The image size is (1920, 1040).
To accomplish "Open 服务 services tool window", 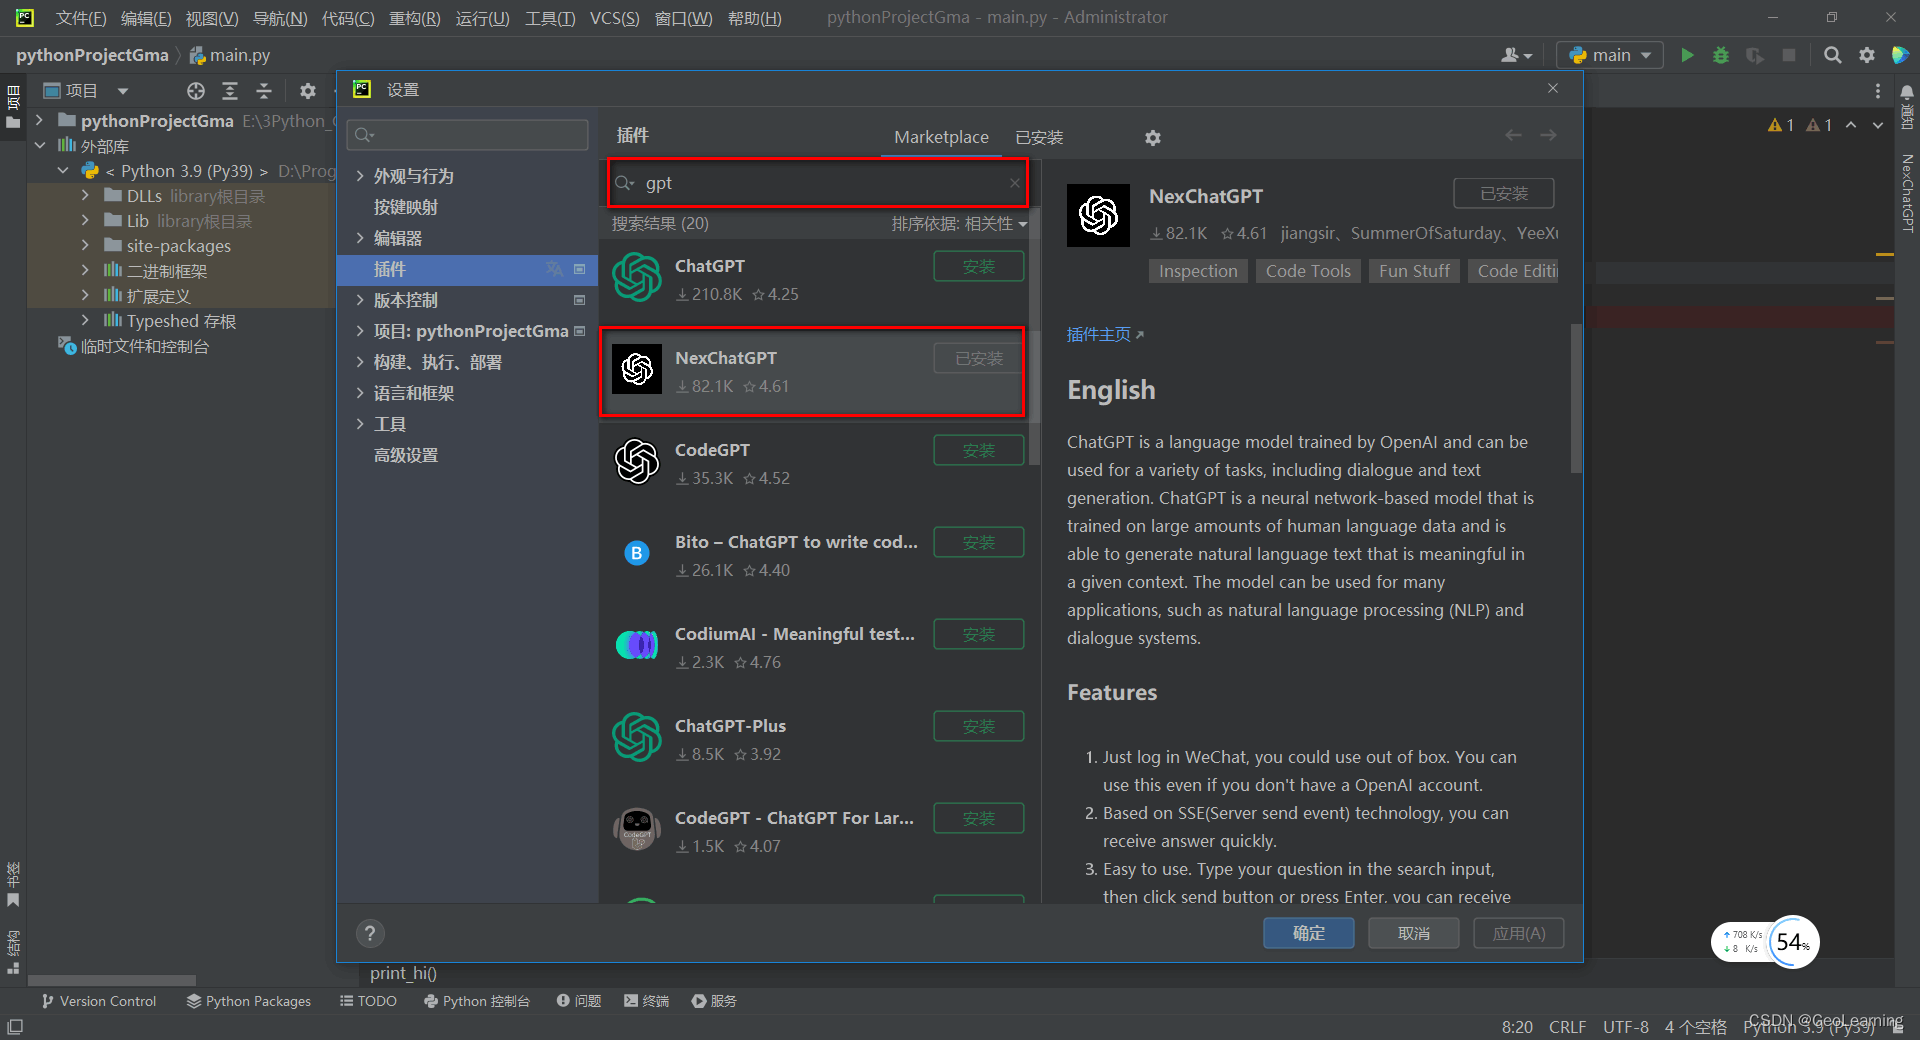I will pyautogui.click(x=714, y=1001).
